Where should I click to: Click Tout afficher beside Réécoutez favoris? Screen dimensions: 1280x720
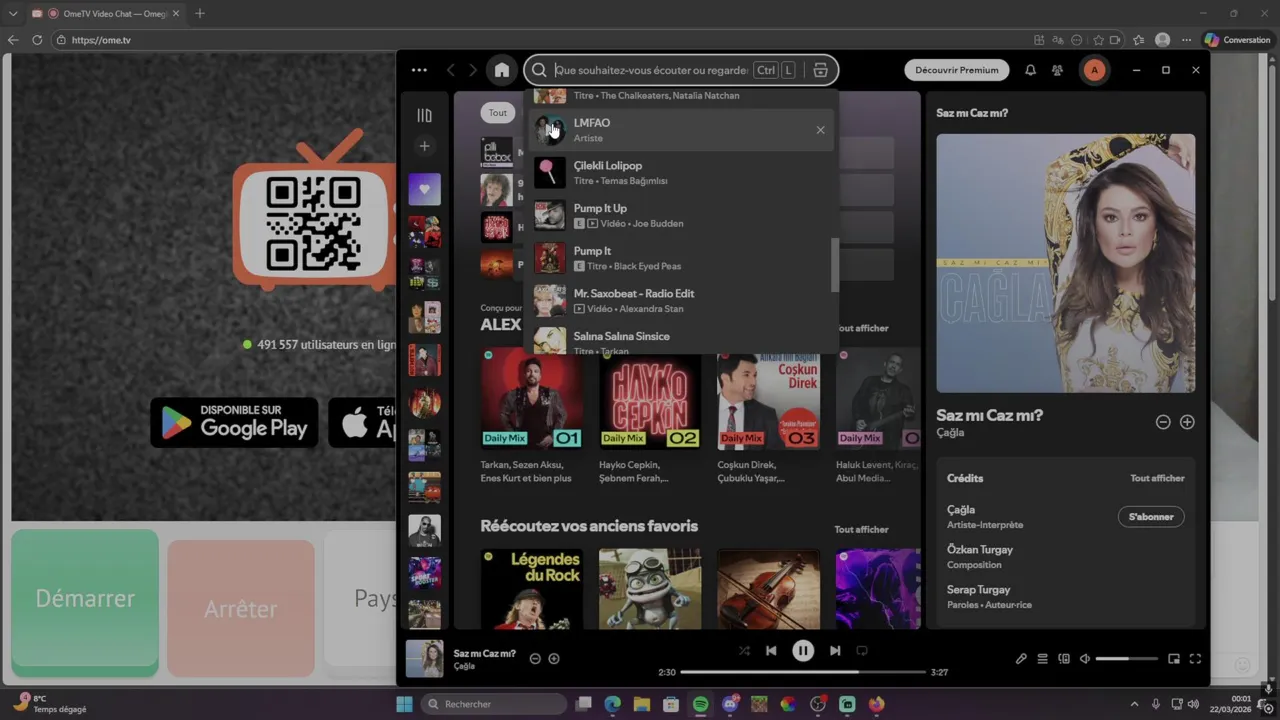click(861, 529)
